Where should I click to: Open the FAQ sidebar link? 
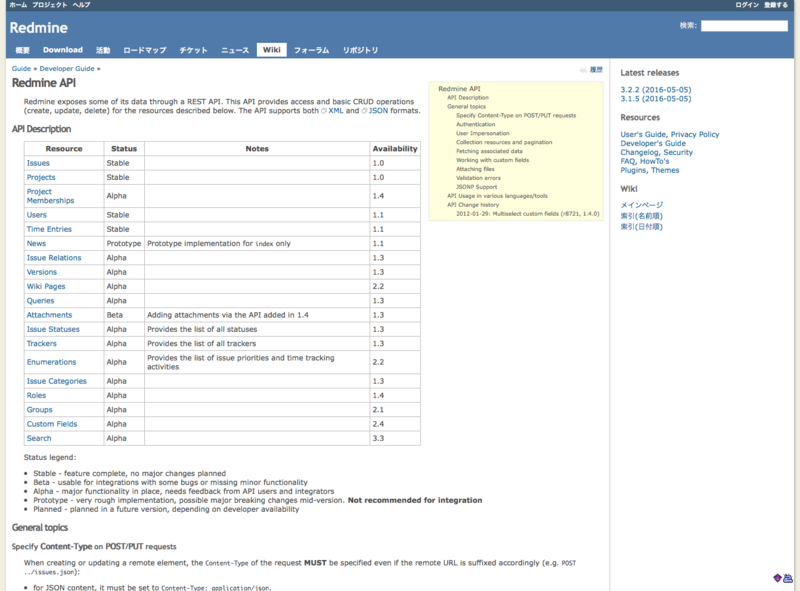pyautogui.click(x=628, y=161)
